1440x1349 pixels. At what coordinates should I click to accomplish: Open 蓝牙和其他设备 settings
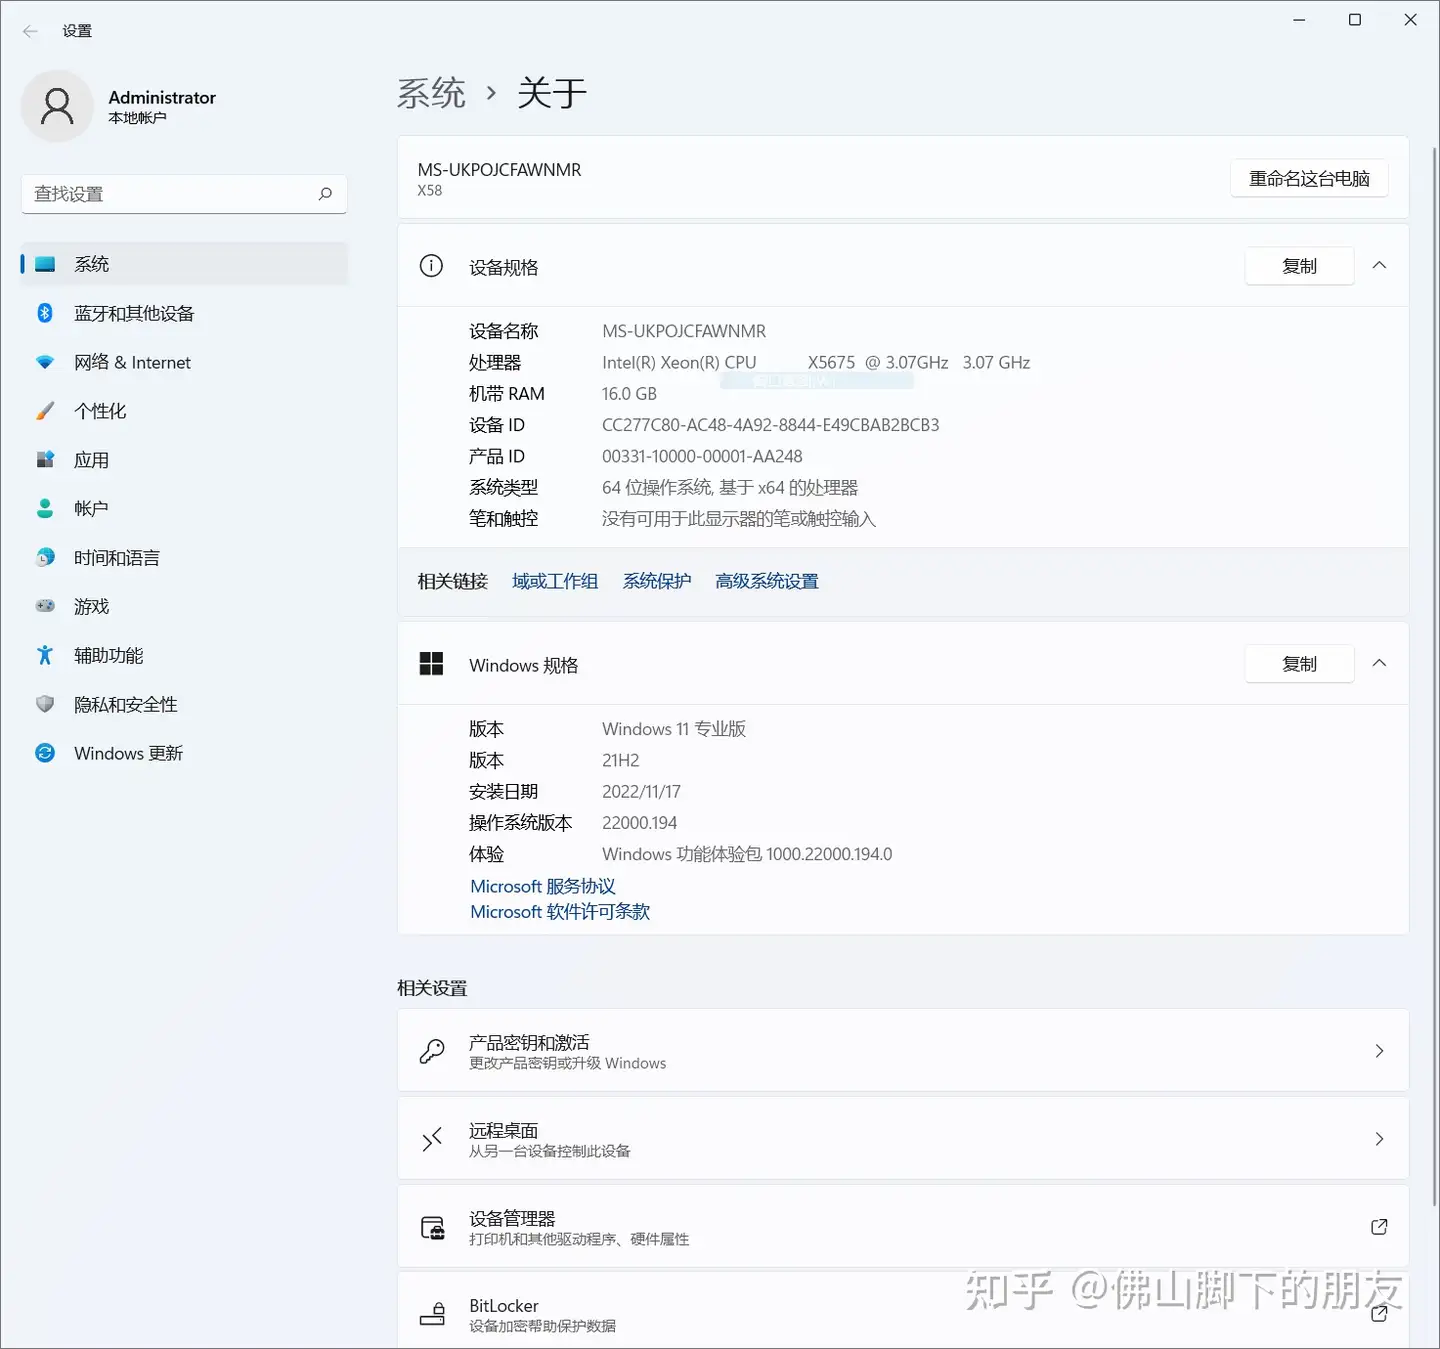click(x=184, y=313)
